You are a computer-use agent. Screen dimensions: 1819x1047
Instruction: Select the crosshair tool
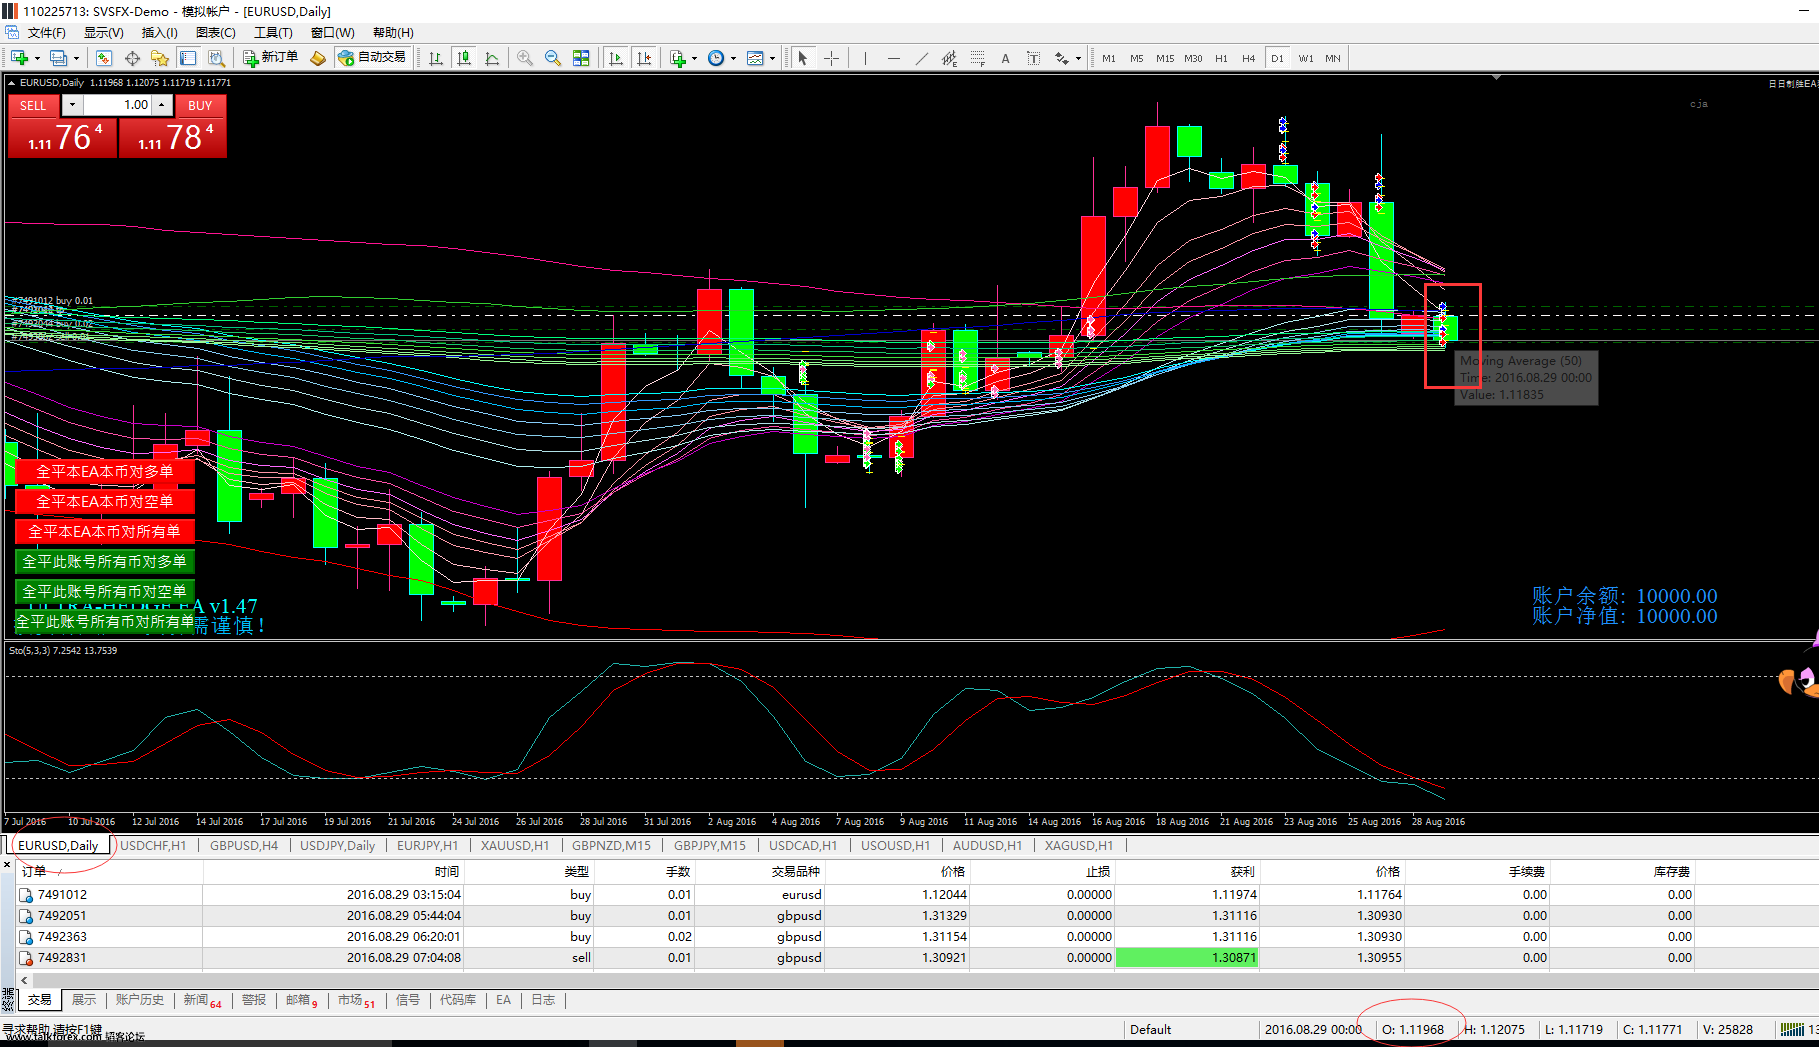coord(831,58)
